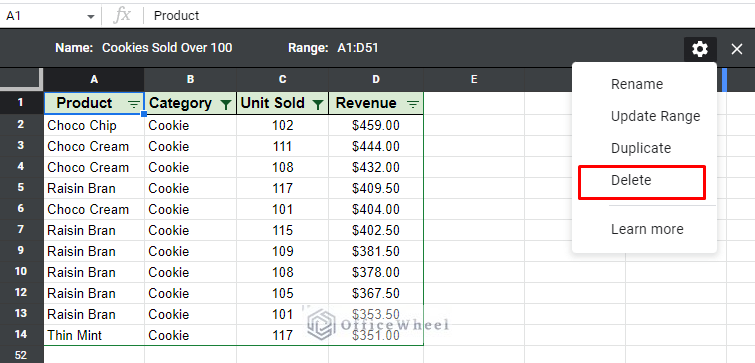Select row 12 header
Image resolution: width=755 pixels, height=363 pixels.
21,293
